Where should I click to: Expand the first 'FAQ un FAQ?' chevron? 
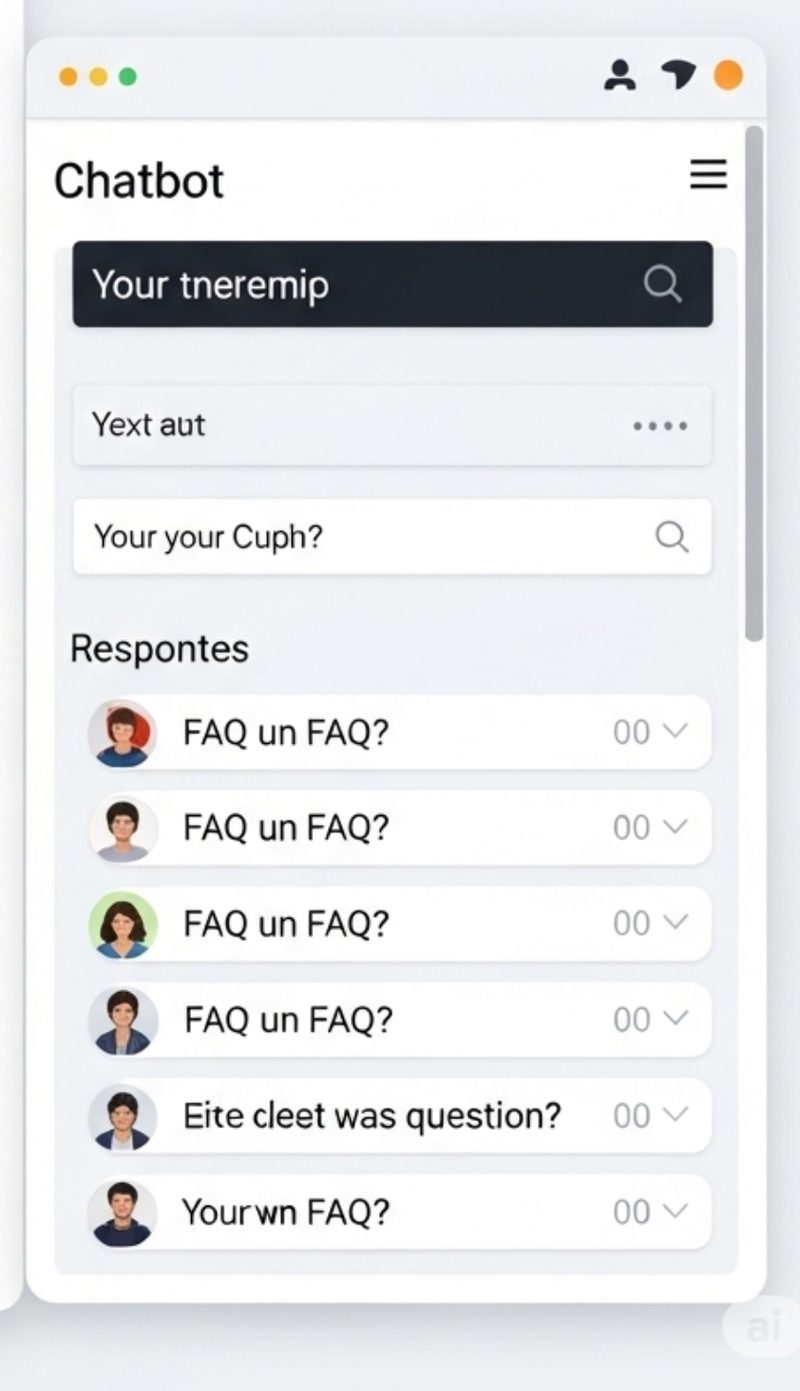click(x=676, y=731)
